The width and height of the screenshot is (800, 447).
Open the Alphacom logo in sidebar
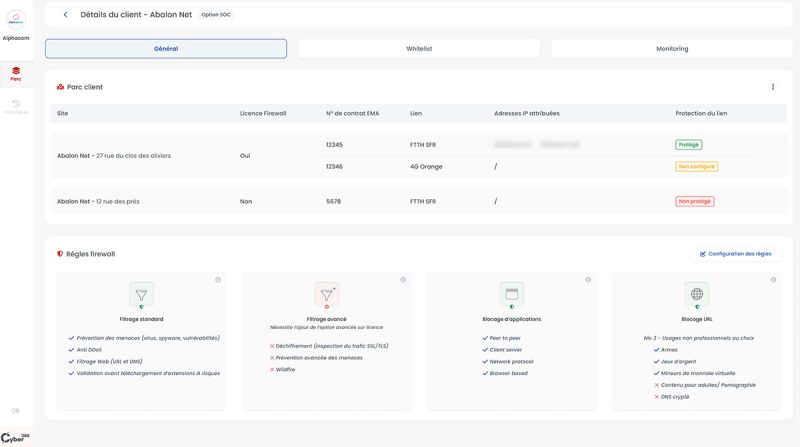(x=16, y=20)
